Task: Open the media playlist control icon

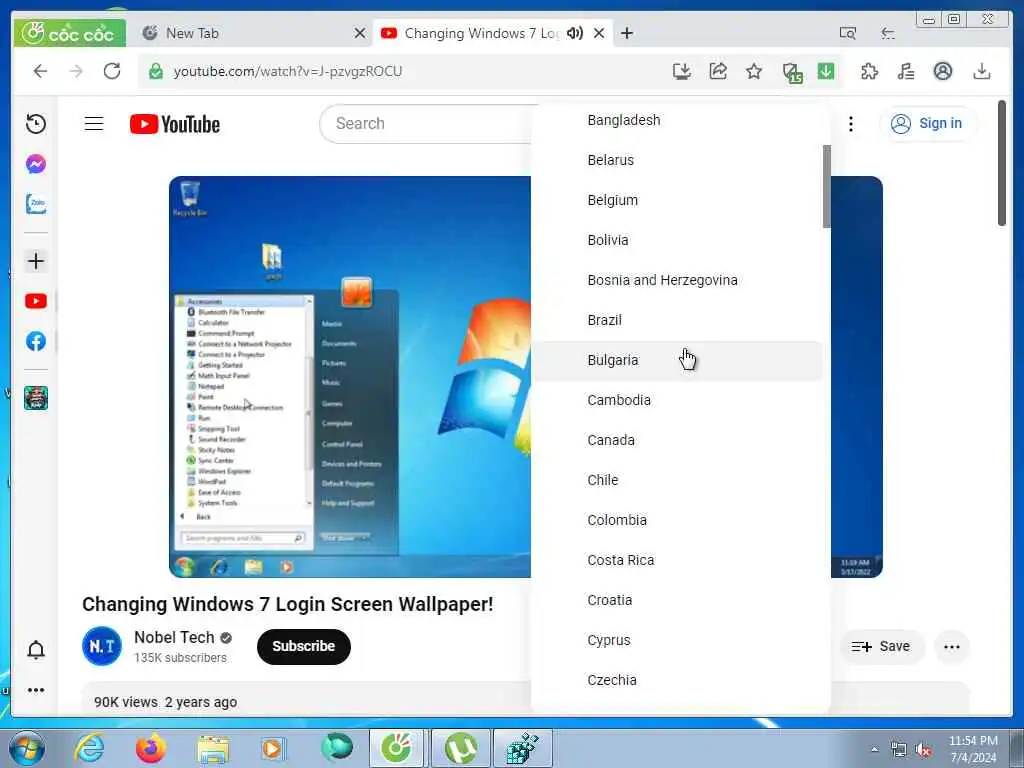Action: point(906,71)
